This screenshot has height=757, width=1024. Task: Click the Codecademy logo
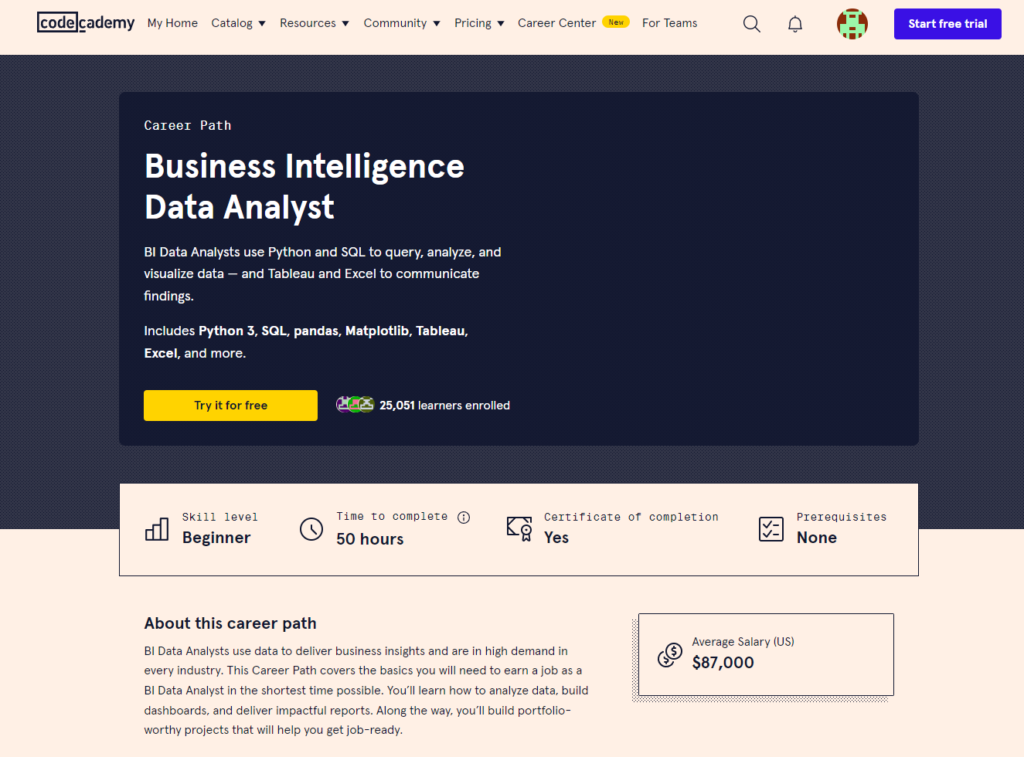click(86, 23)
